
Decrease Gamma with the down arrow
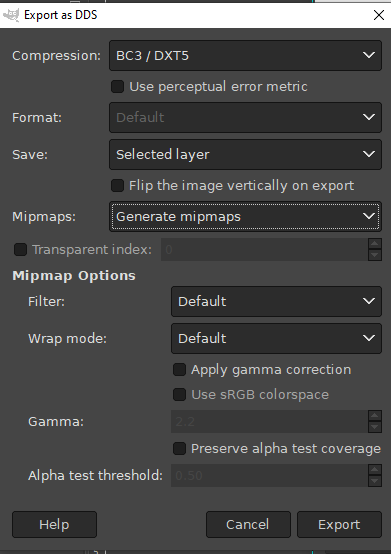tap(375, 427)
